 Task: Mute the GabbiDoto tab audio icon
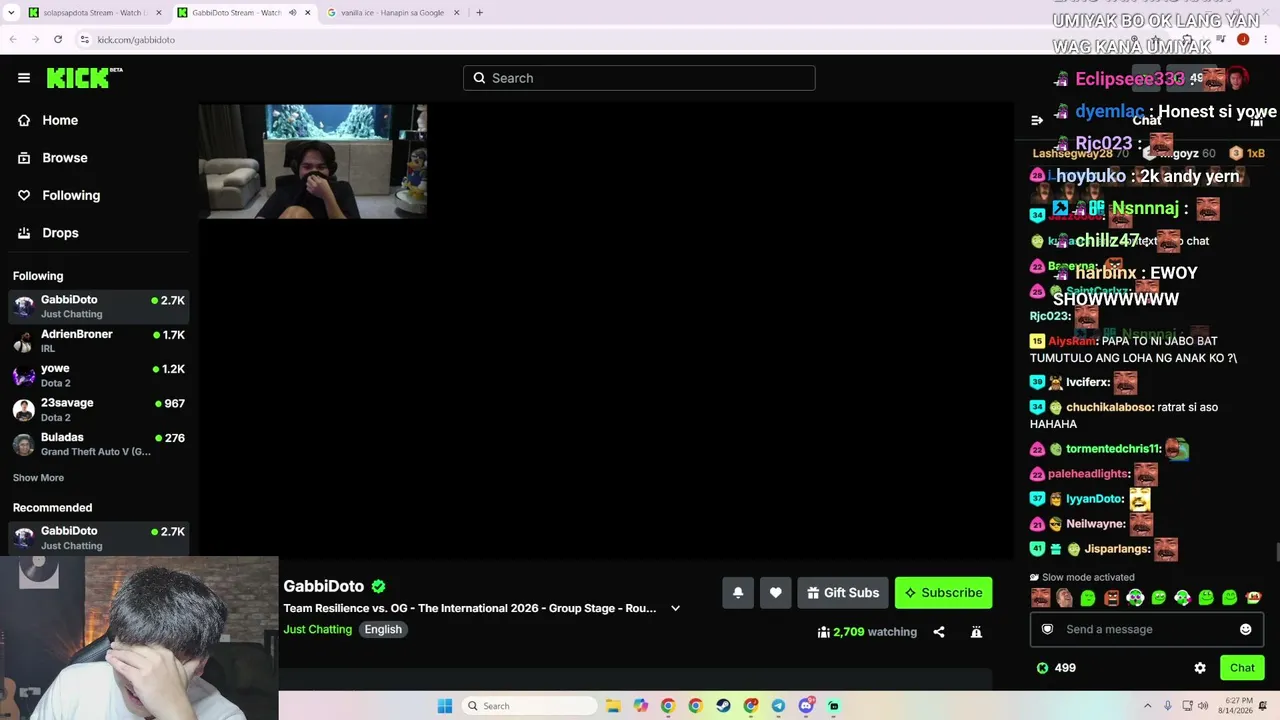coord(292,13)
